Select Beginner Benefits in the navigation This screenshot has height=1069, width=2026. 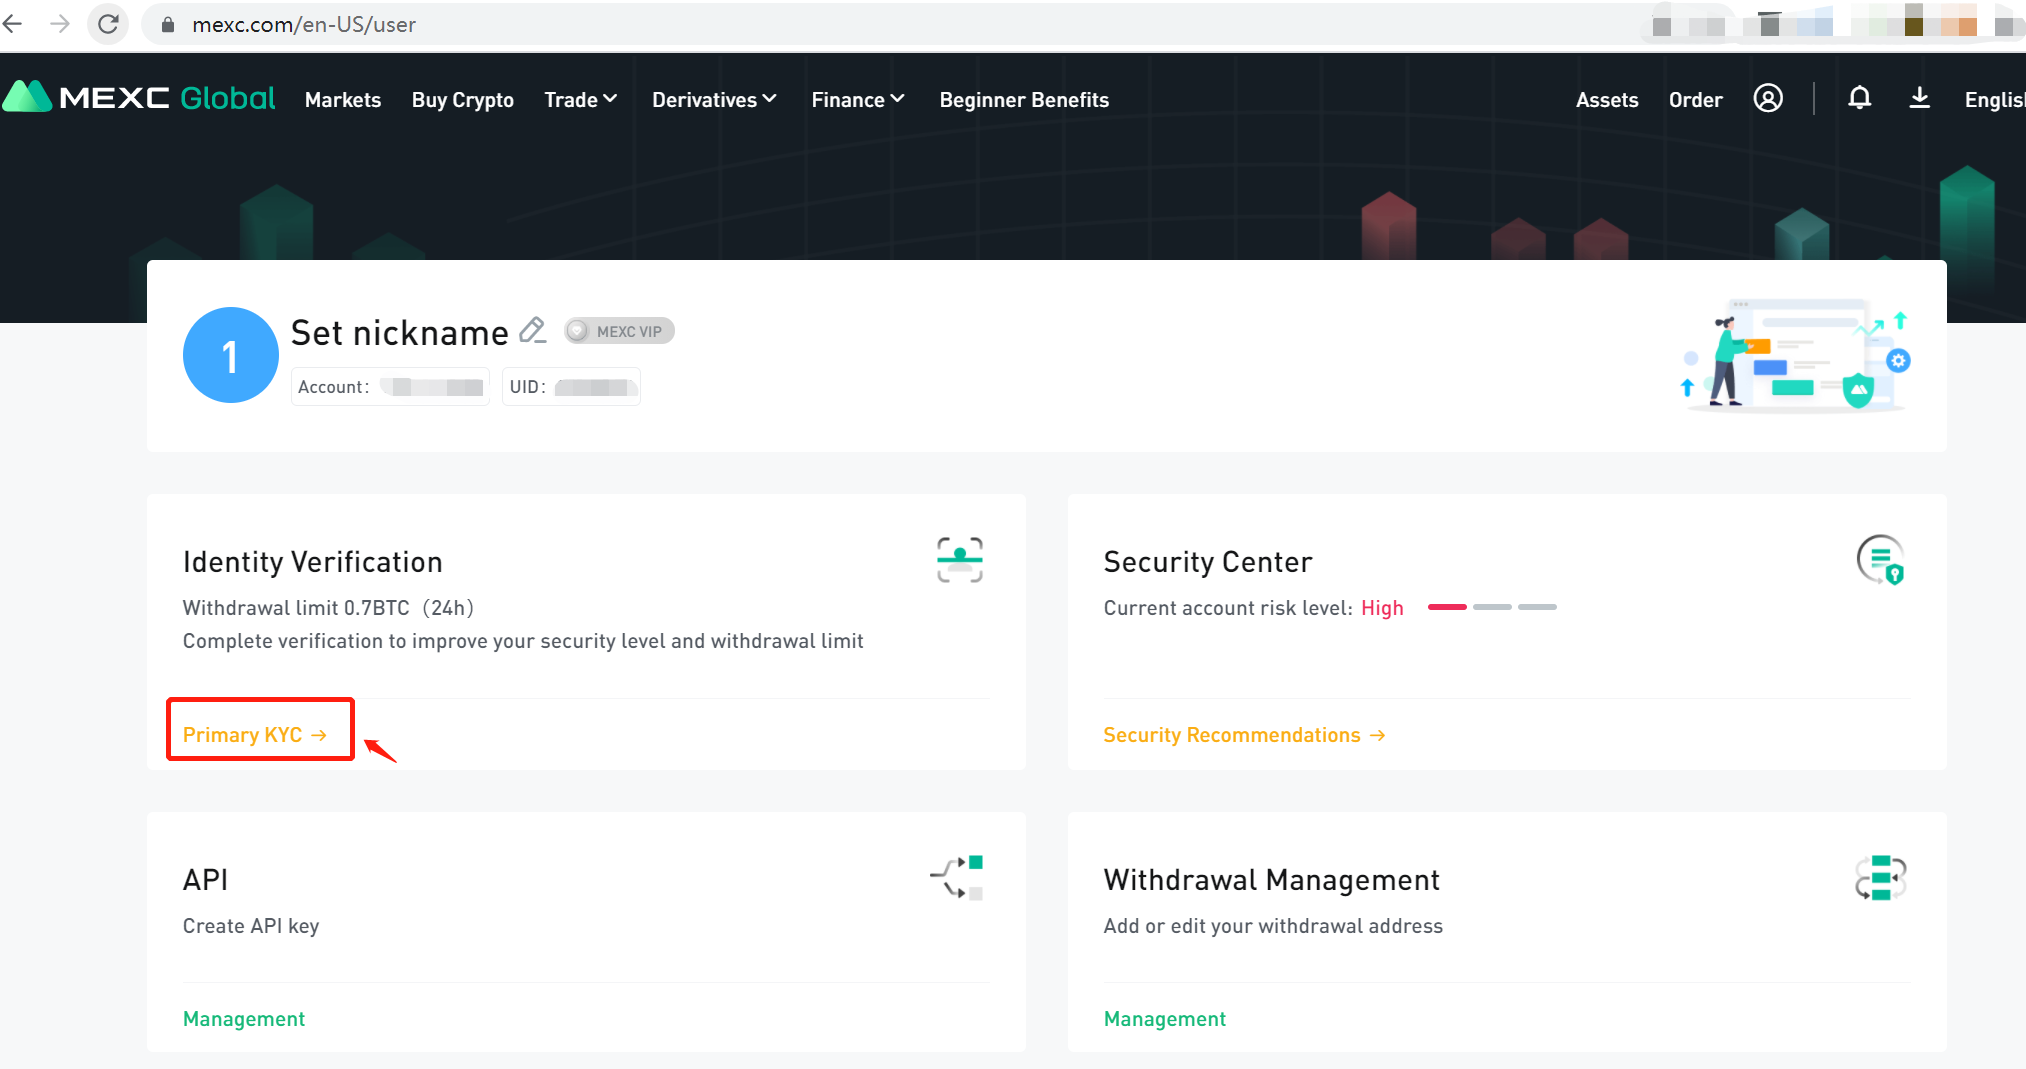point(1024,99)
